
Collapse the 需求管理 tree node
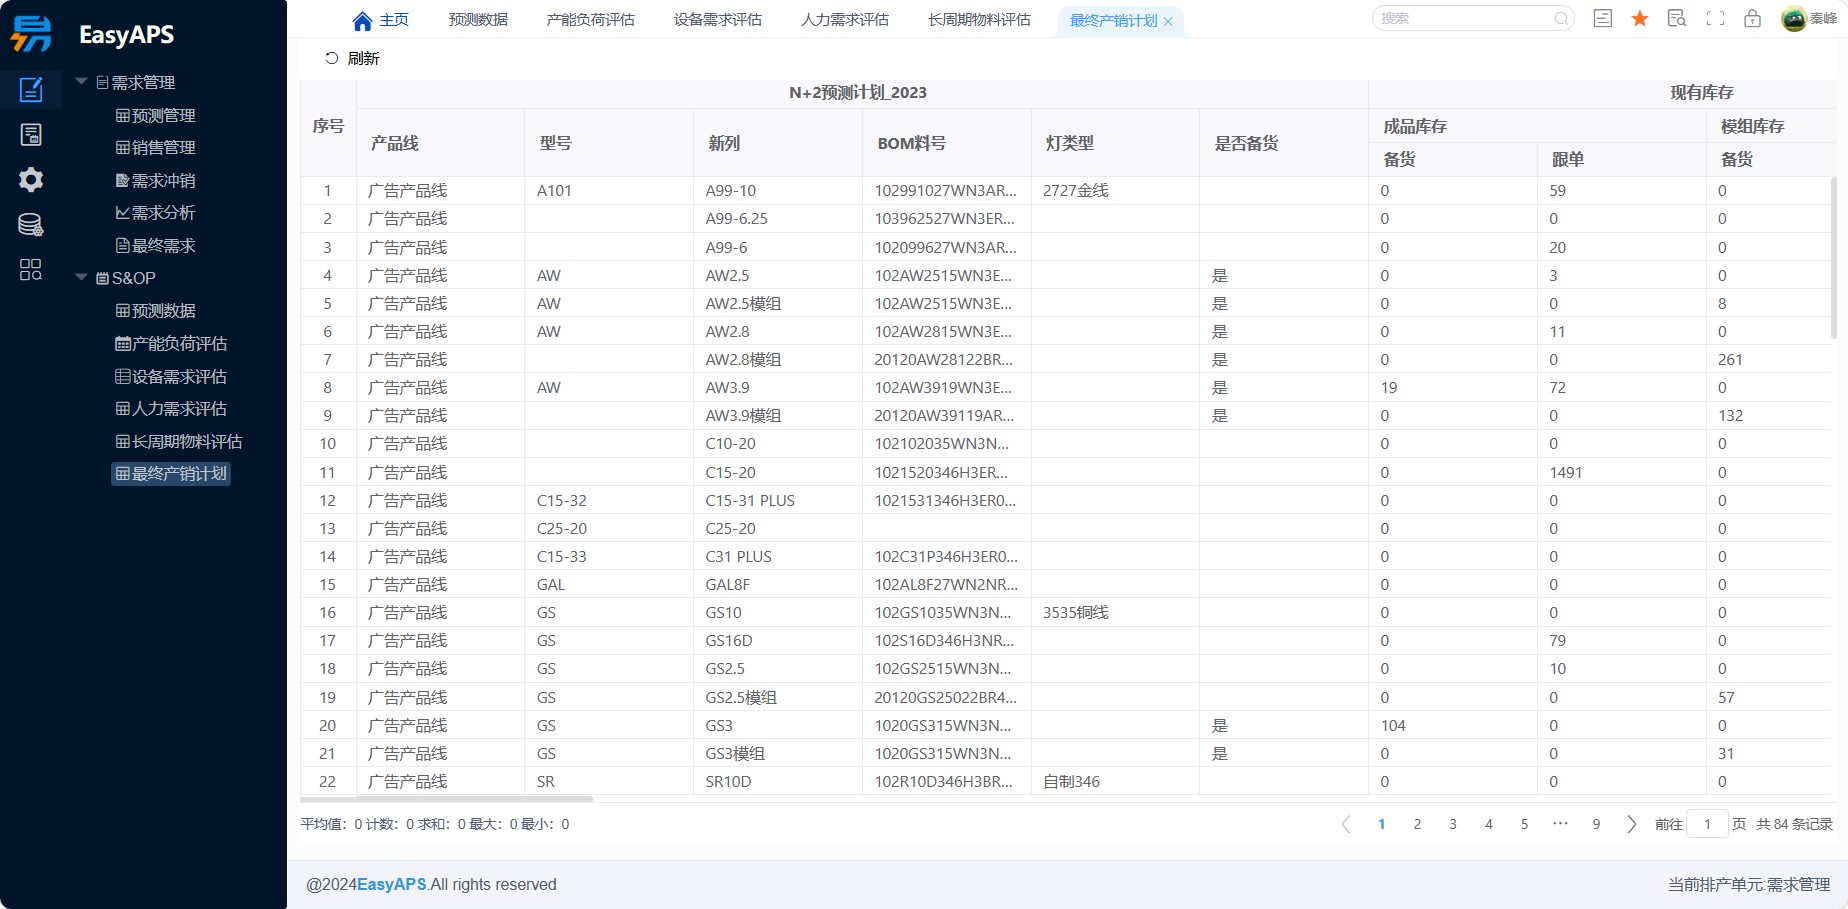82,82
